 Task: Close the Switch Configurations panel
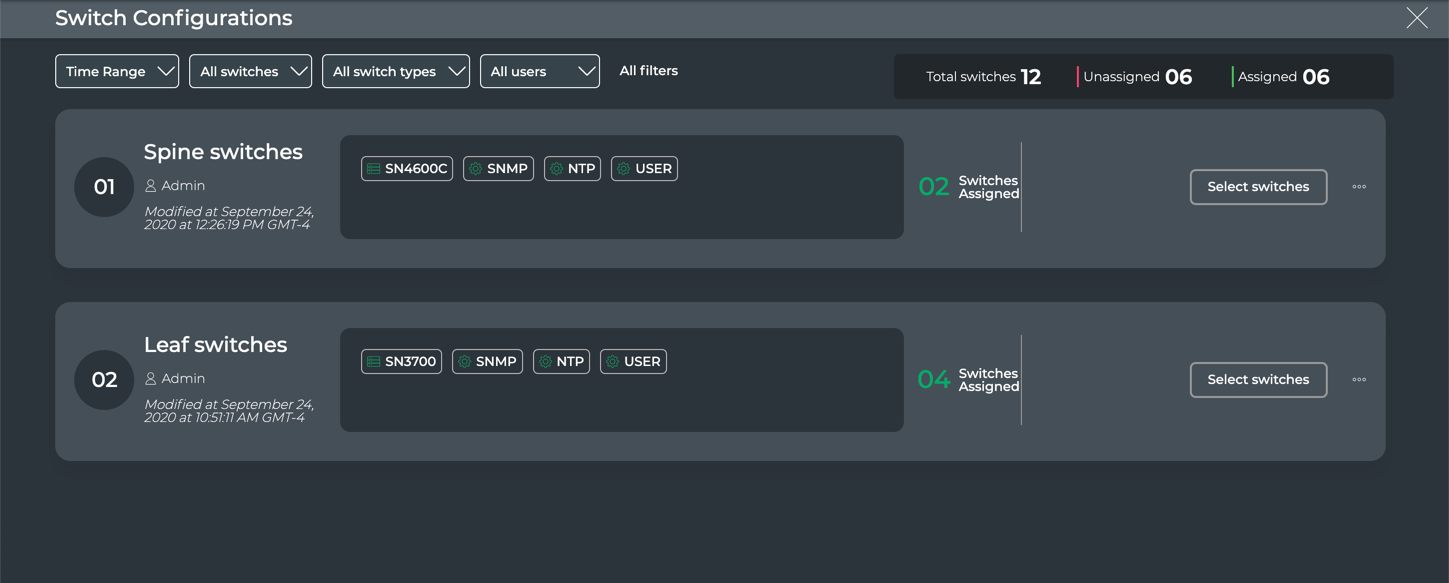click(x=1416, y=18)
